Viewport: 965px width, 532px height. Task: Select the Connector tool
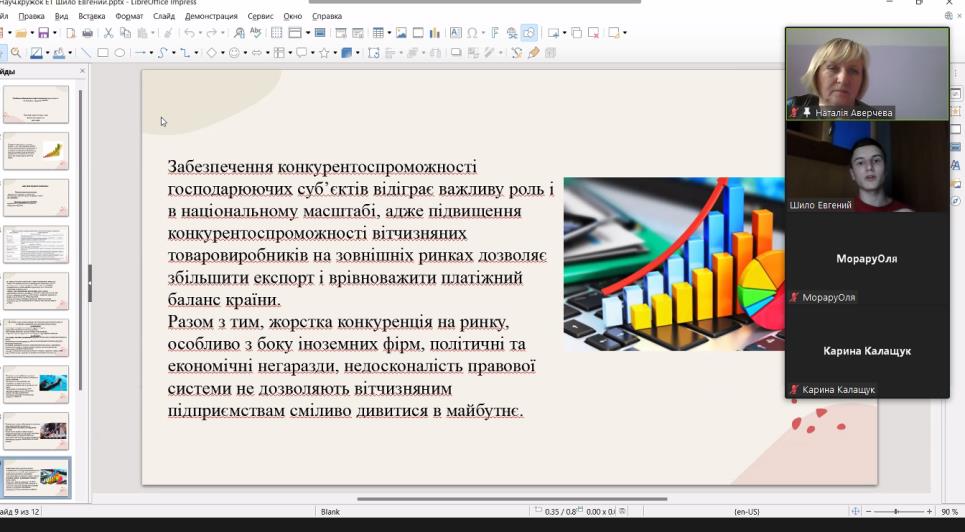184,53
